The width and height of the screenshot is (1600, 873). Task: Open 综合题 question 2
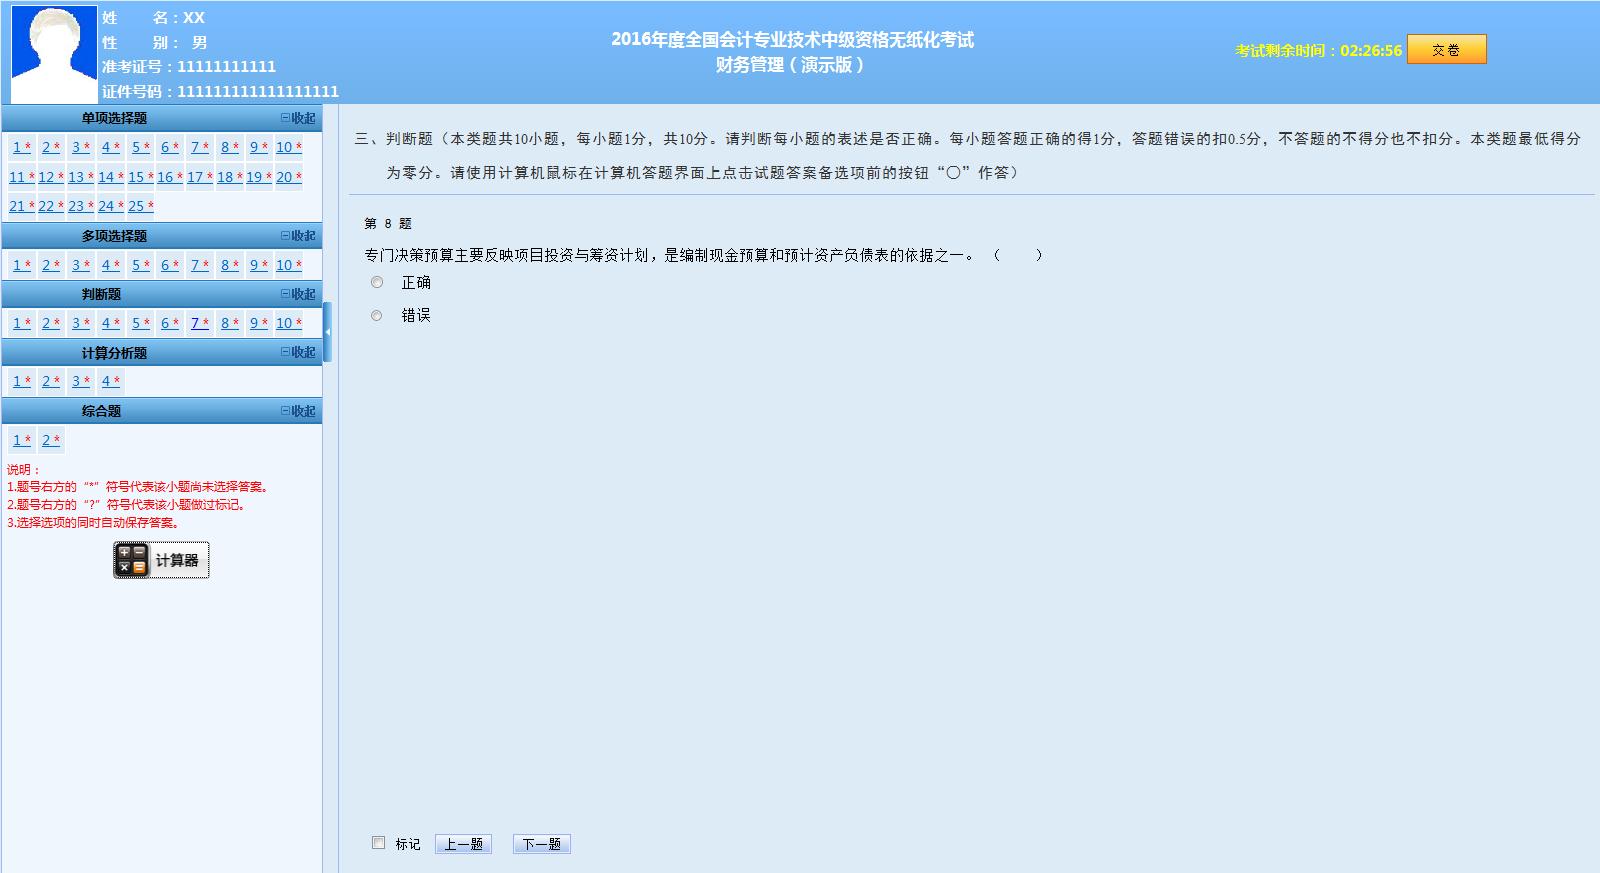[50, 440]
